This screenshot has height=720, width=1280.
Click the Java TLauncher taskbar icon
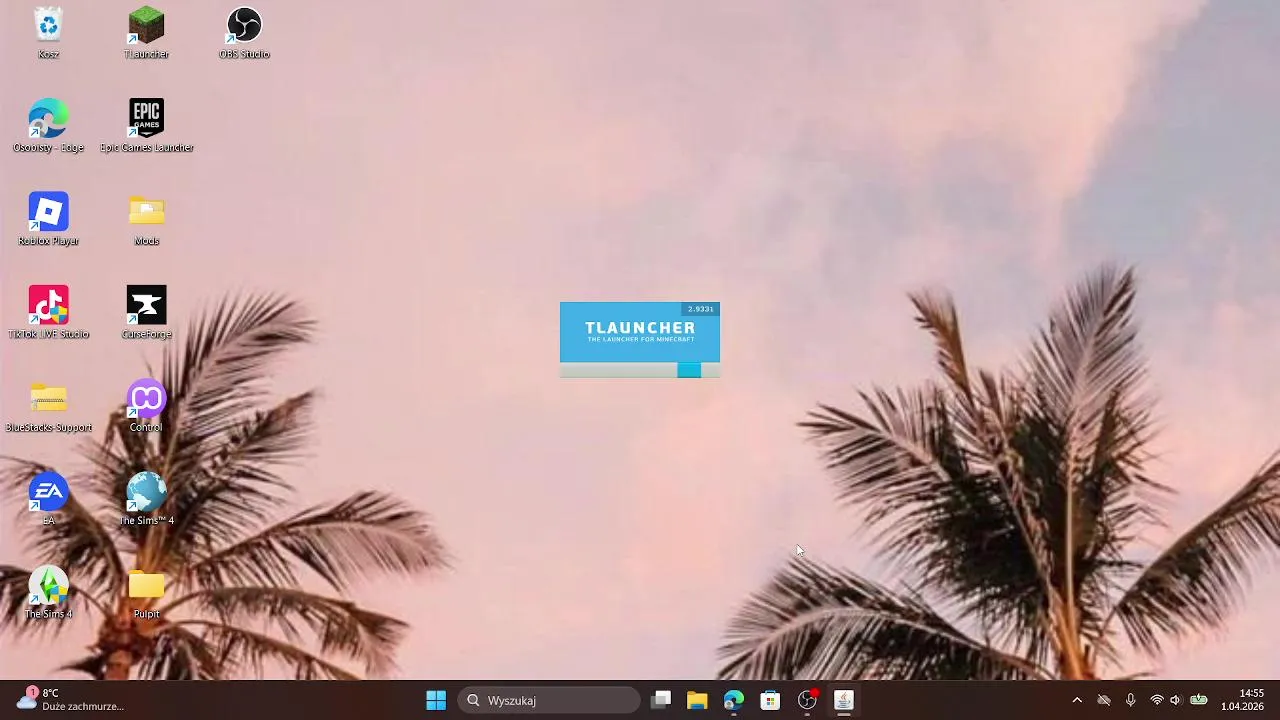click(844, 700)
